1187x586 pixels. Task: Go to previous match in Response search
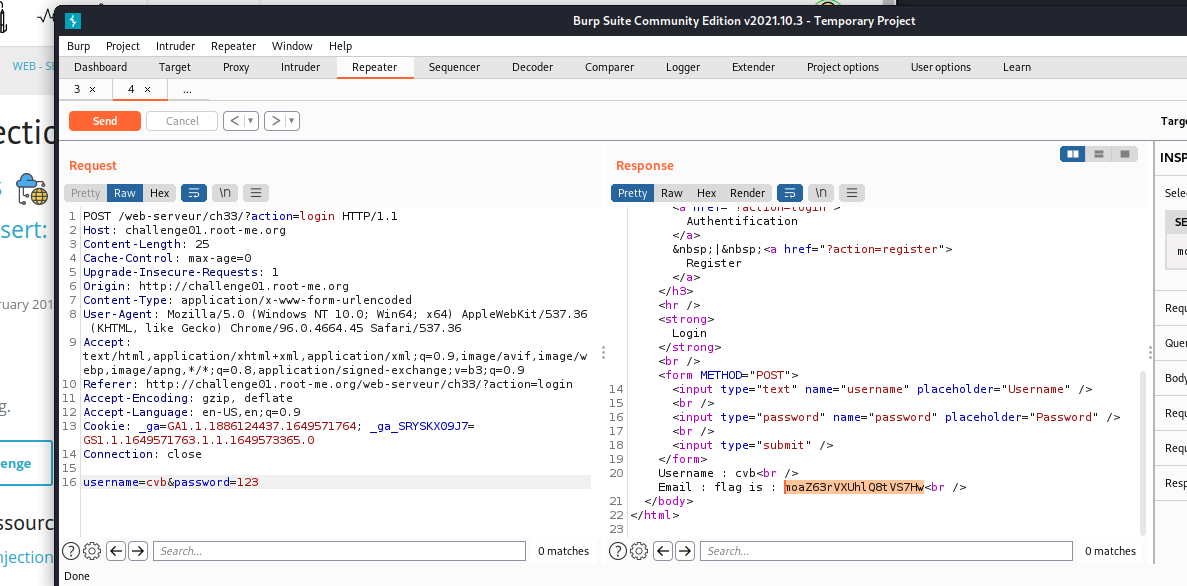663,551
